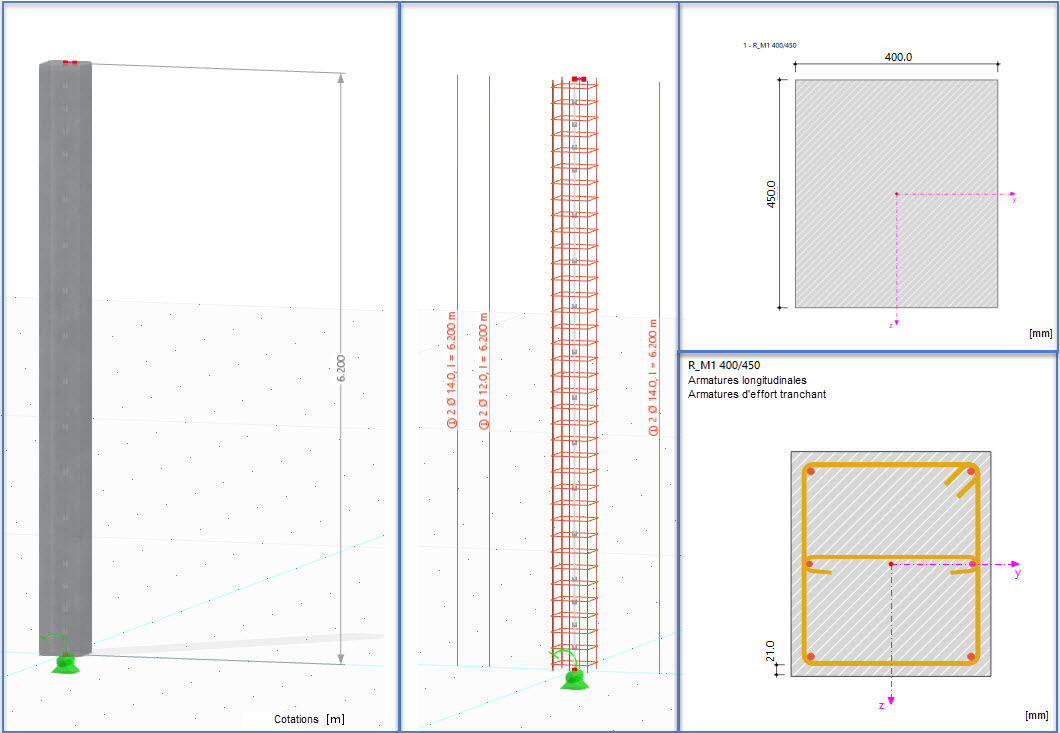Click 'Armatures d'effort tranchant' text
Image resolution: width=1060 pixels, height=733 pixels.
pyautogui.click(x=757, y=394)
